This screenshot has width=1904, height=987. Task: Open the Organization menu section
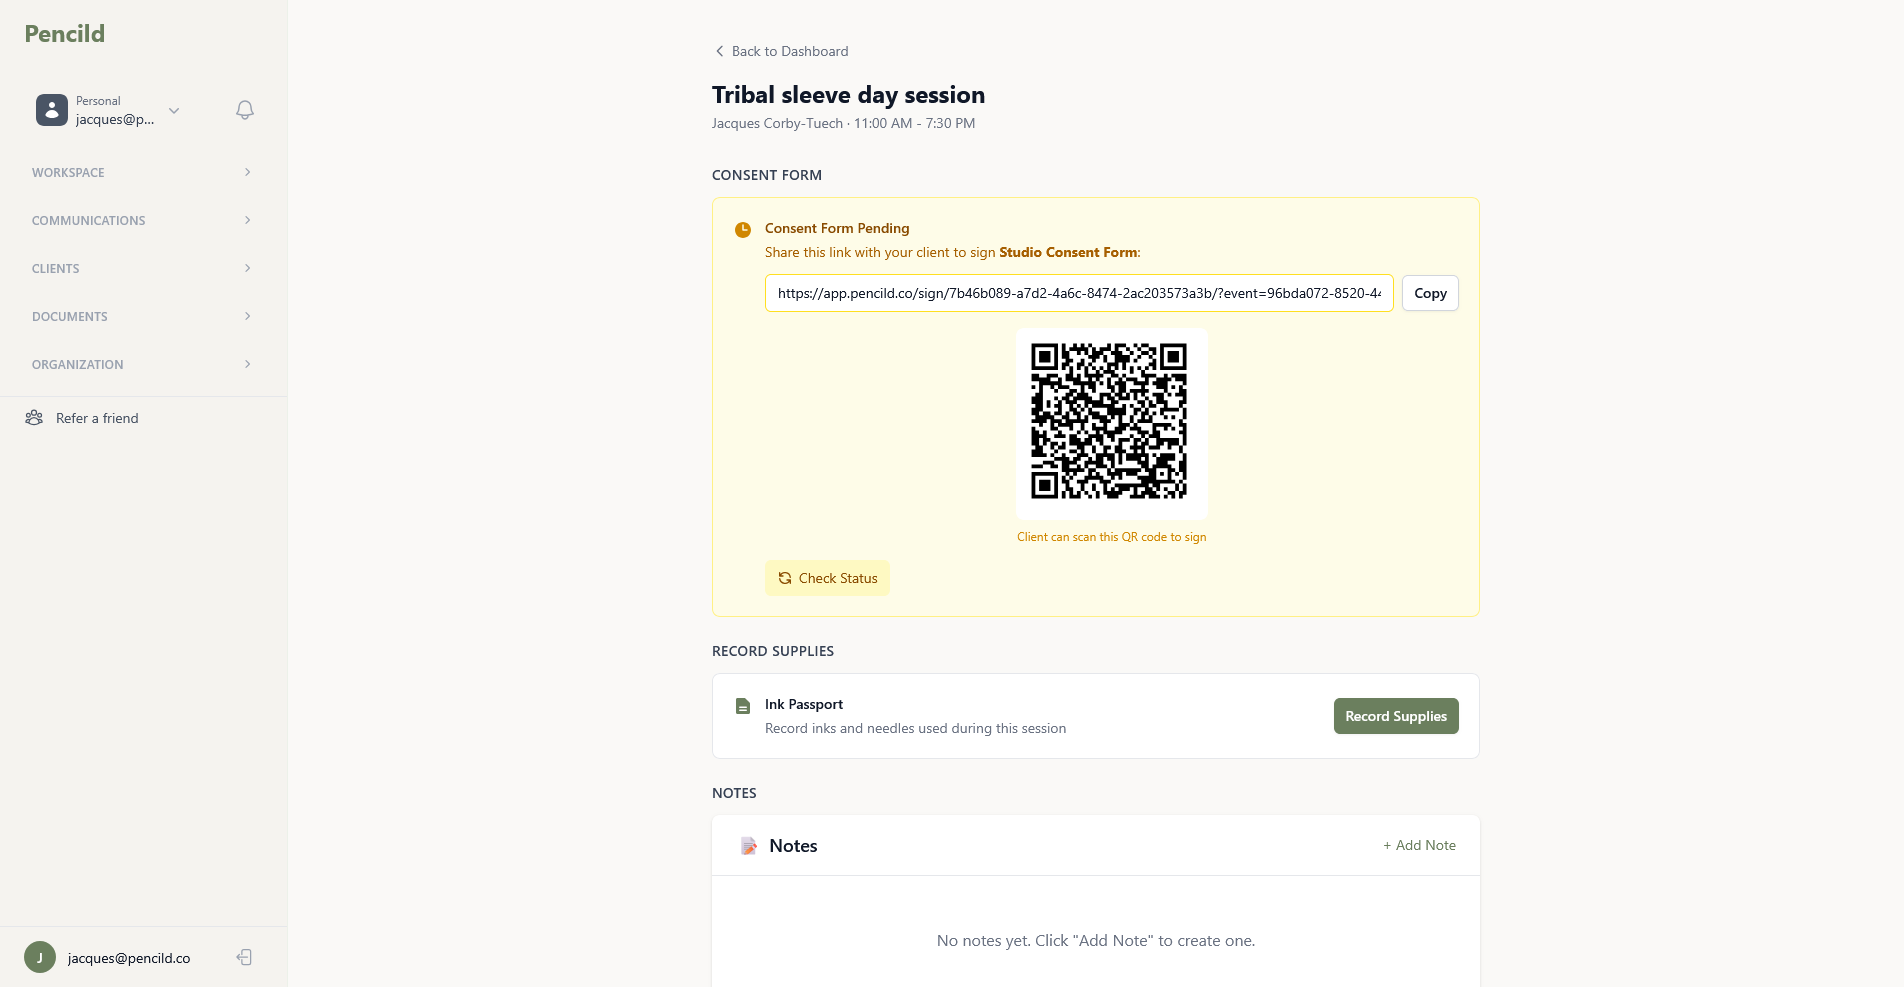pyautogui.click(x=141, y=365)
